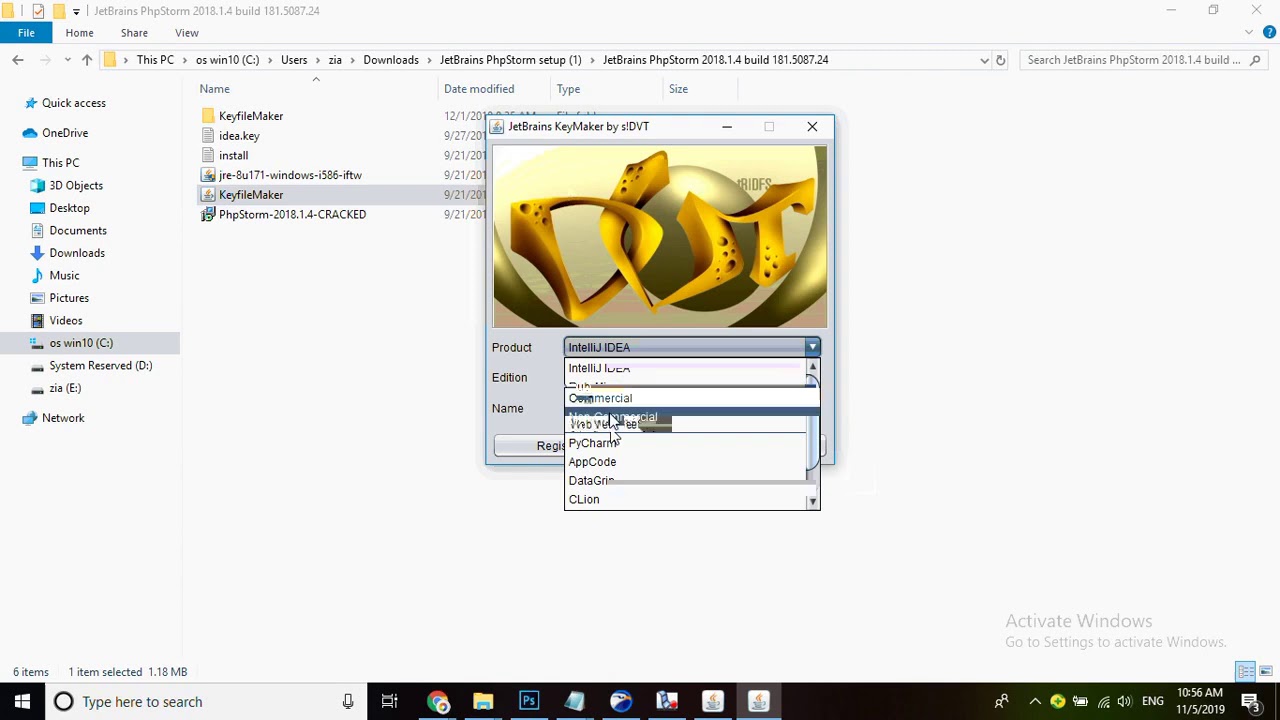The image size is (1280, 720).
Task: Open the Product combo box in KeyMaker
Action: point(692,347)
